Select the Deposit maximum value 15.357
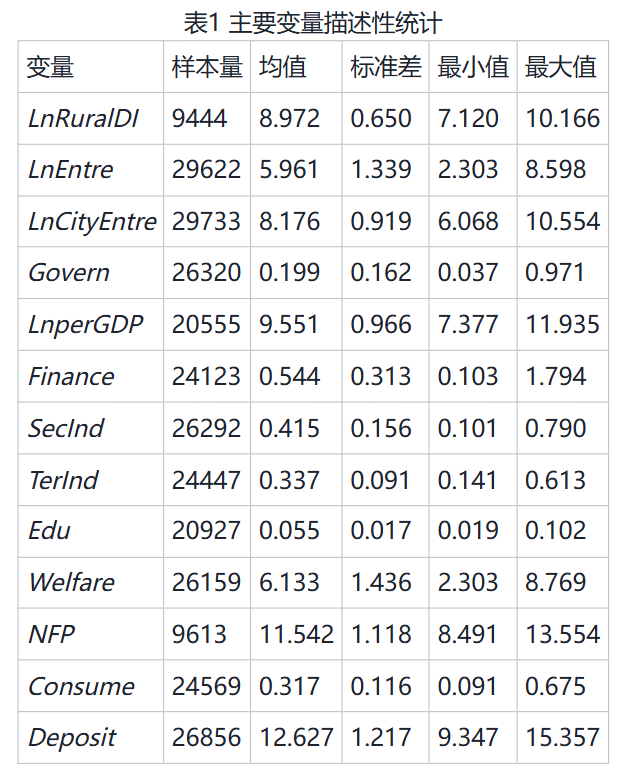Screen dimensions: 619x776 point(562,738)
